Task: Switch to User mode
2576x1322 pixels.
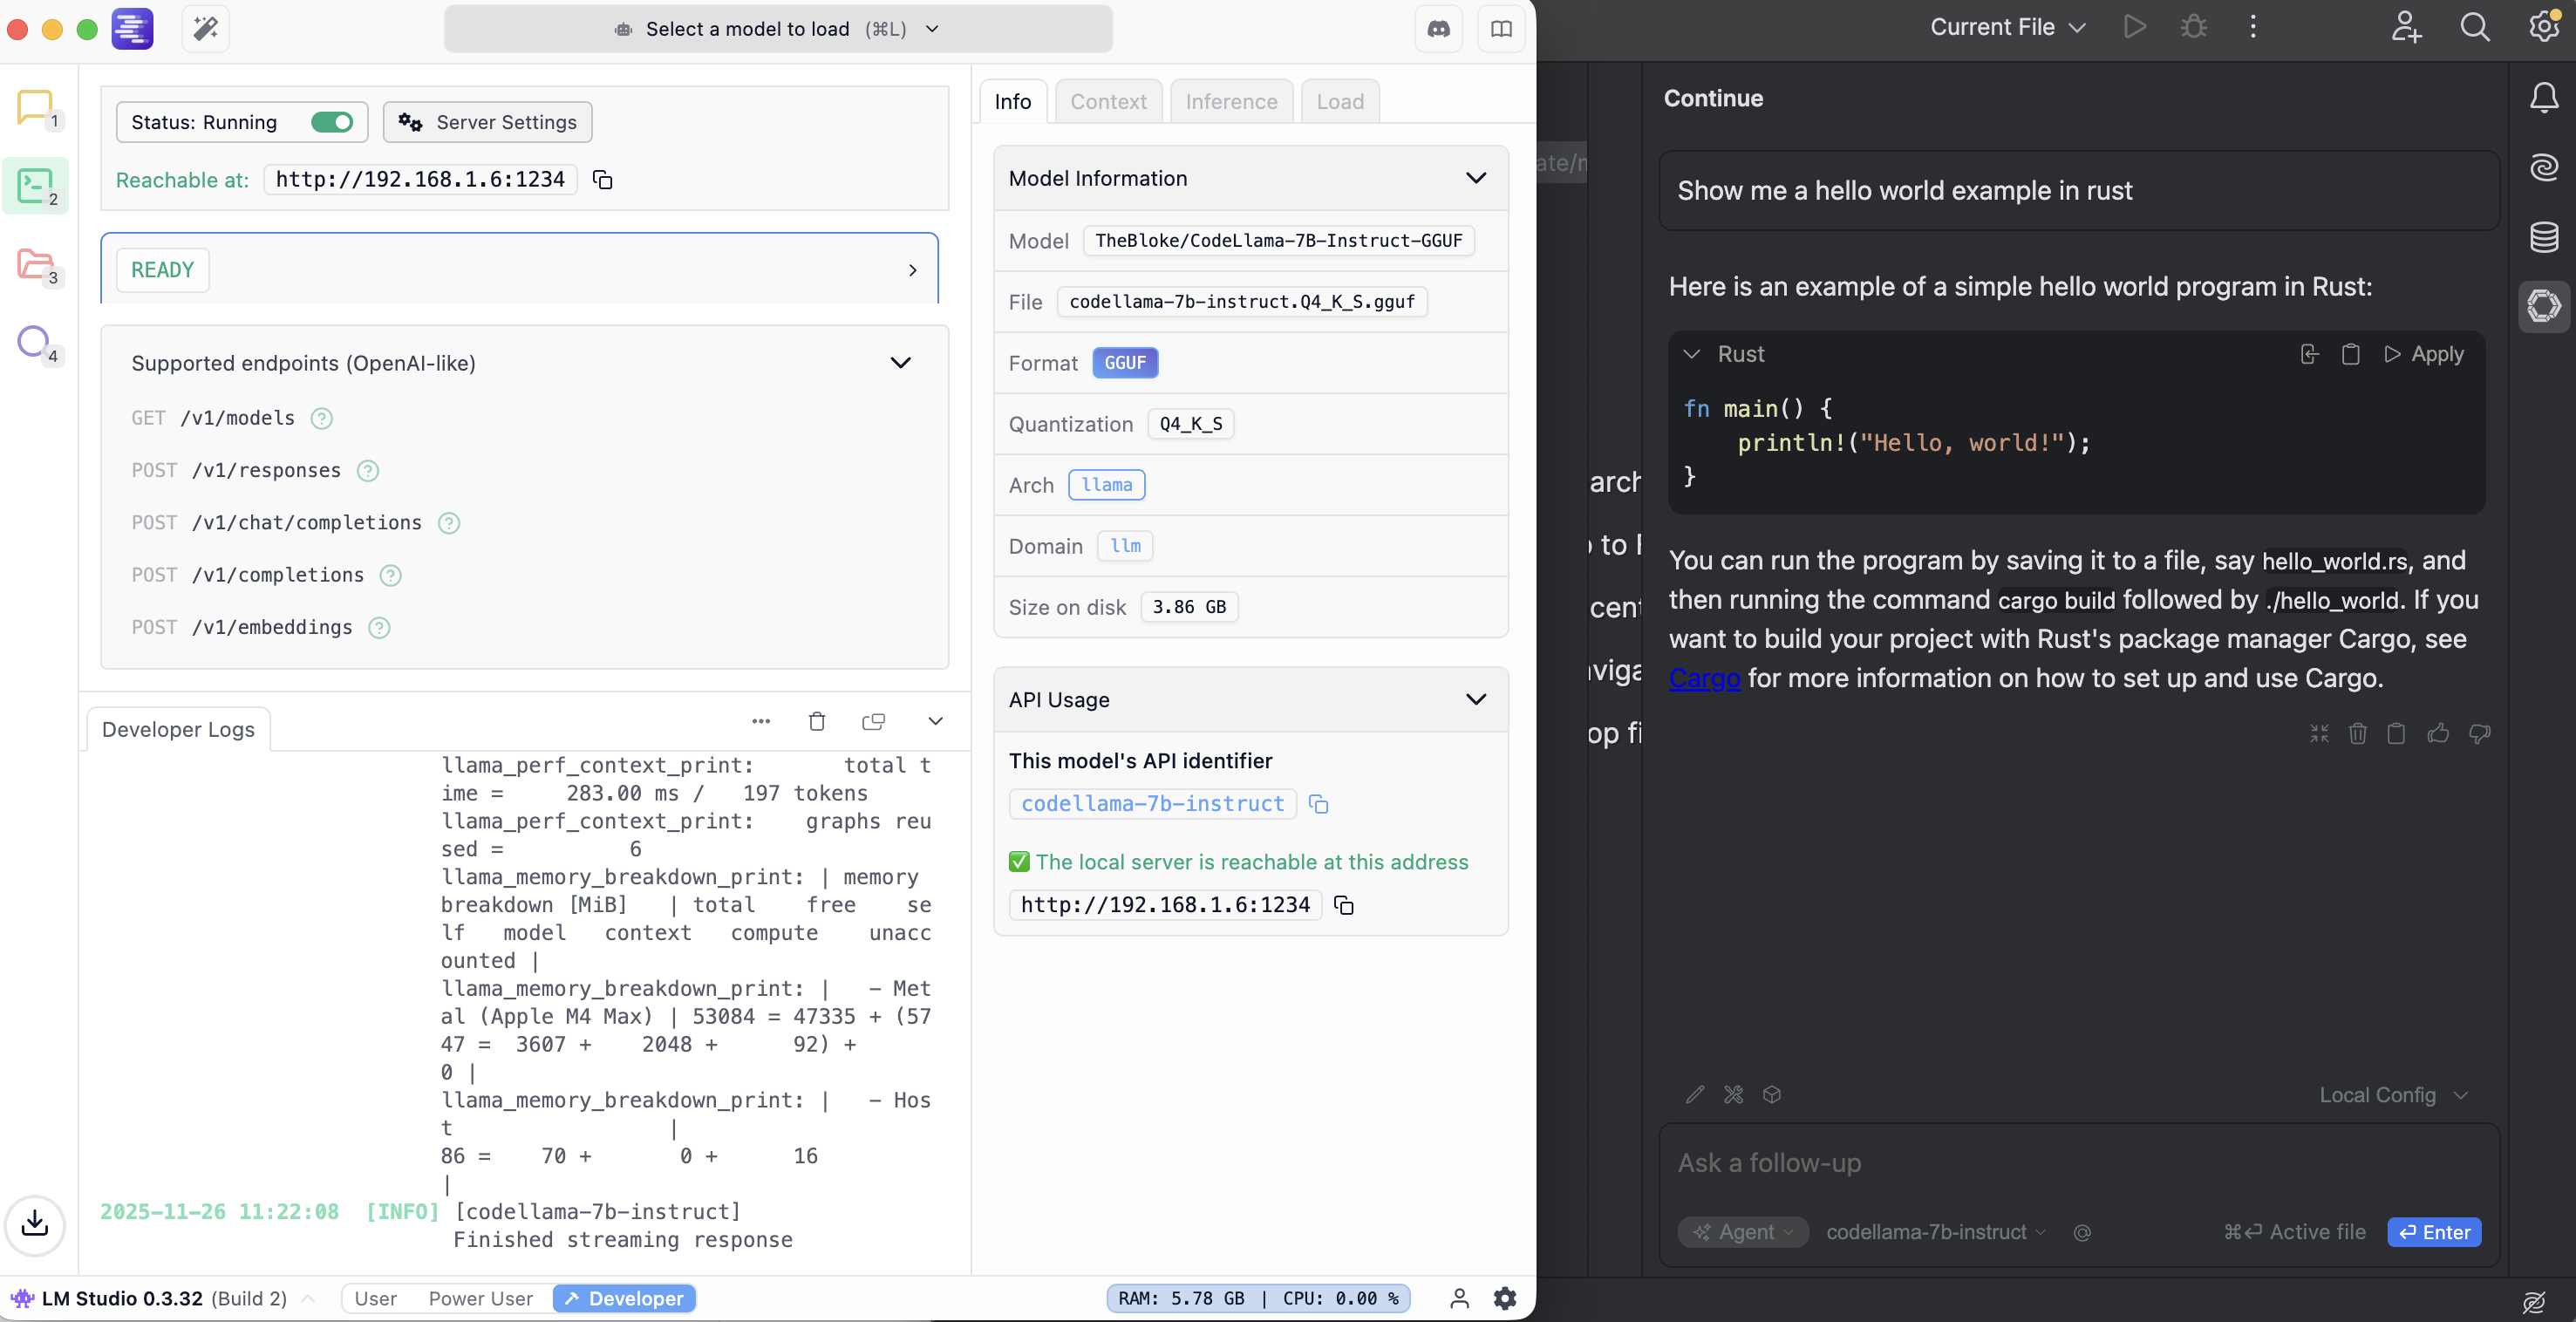Action: tap(375, 1298)
